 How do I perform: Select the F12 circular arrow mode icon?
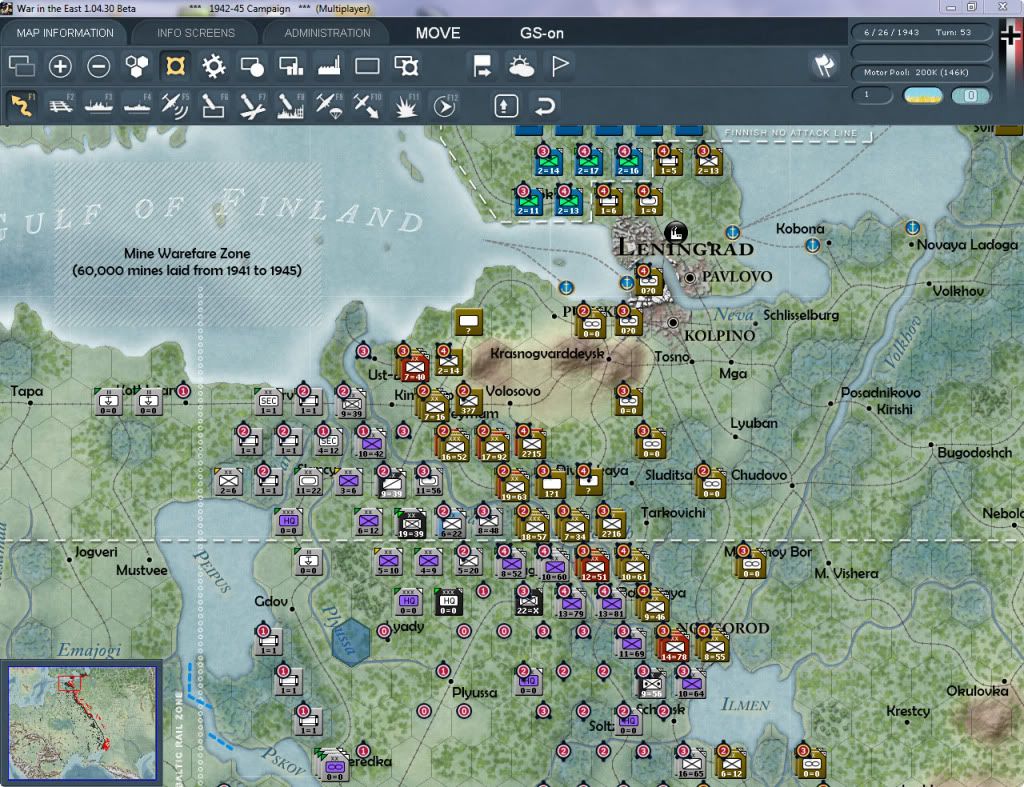(x=445, y=105)
